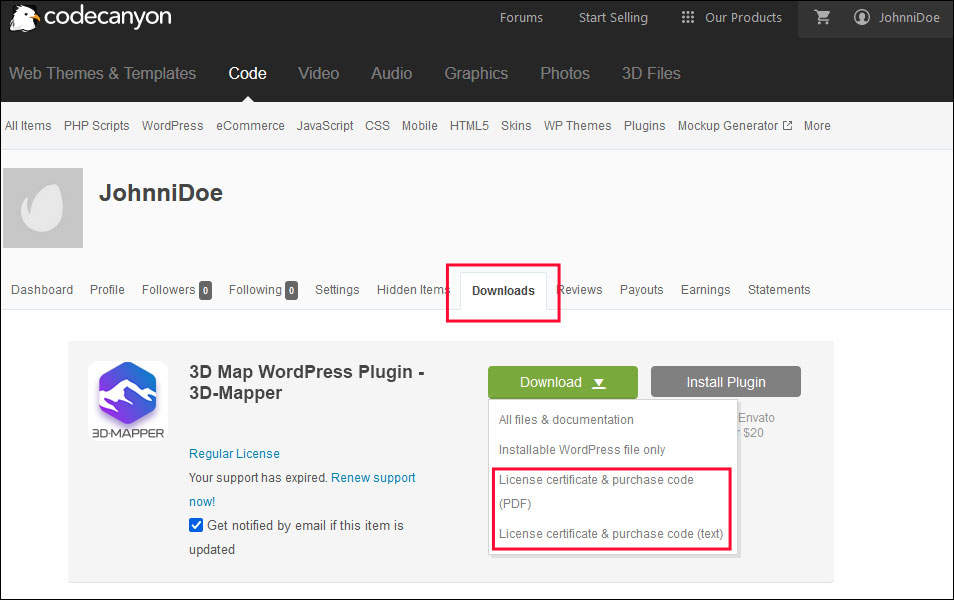The width and height of the screenshot is (954, 600).
Task: Browse the WordPress subcategory
Action: coord(173,125)
